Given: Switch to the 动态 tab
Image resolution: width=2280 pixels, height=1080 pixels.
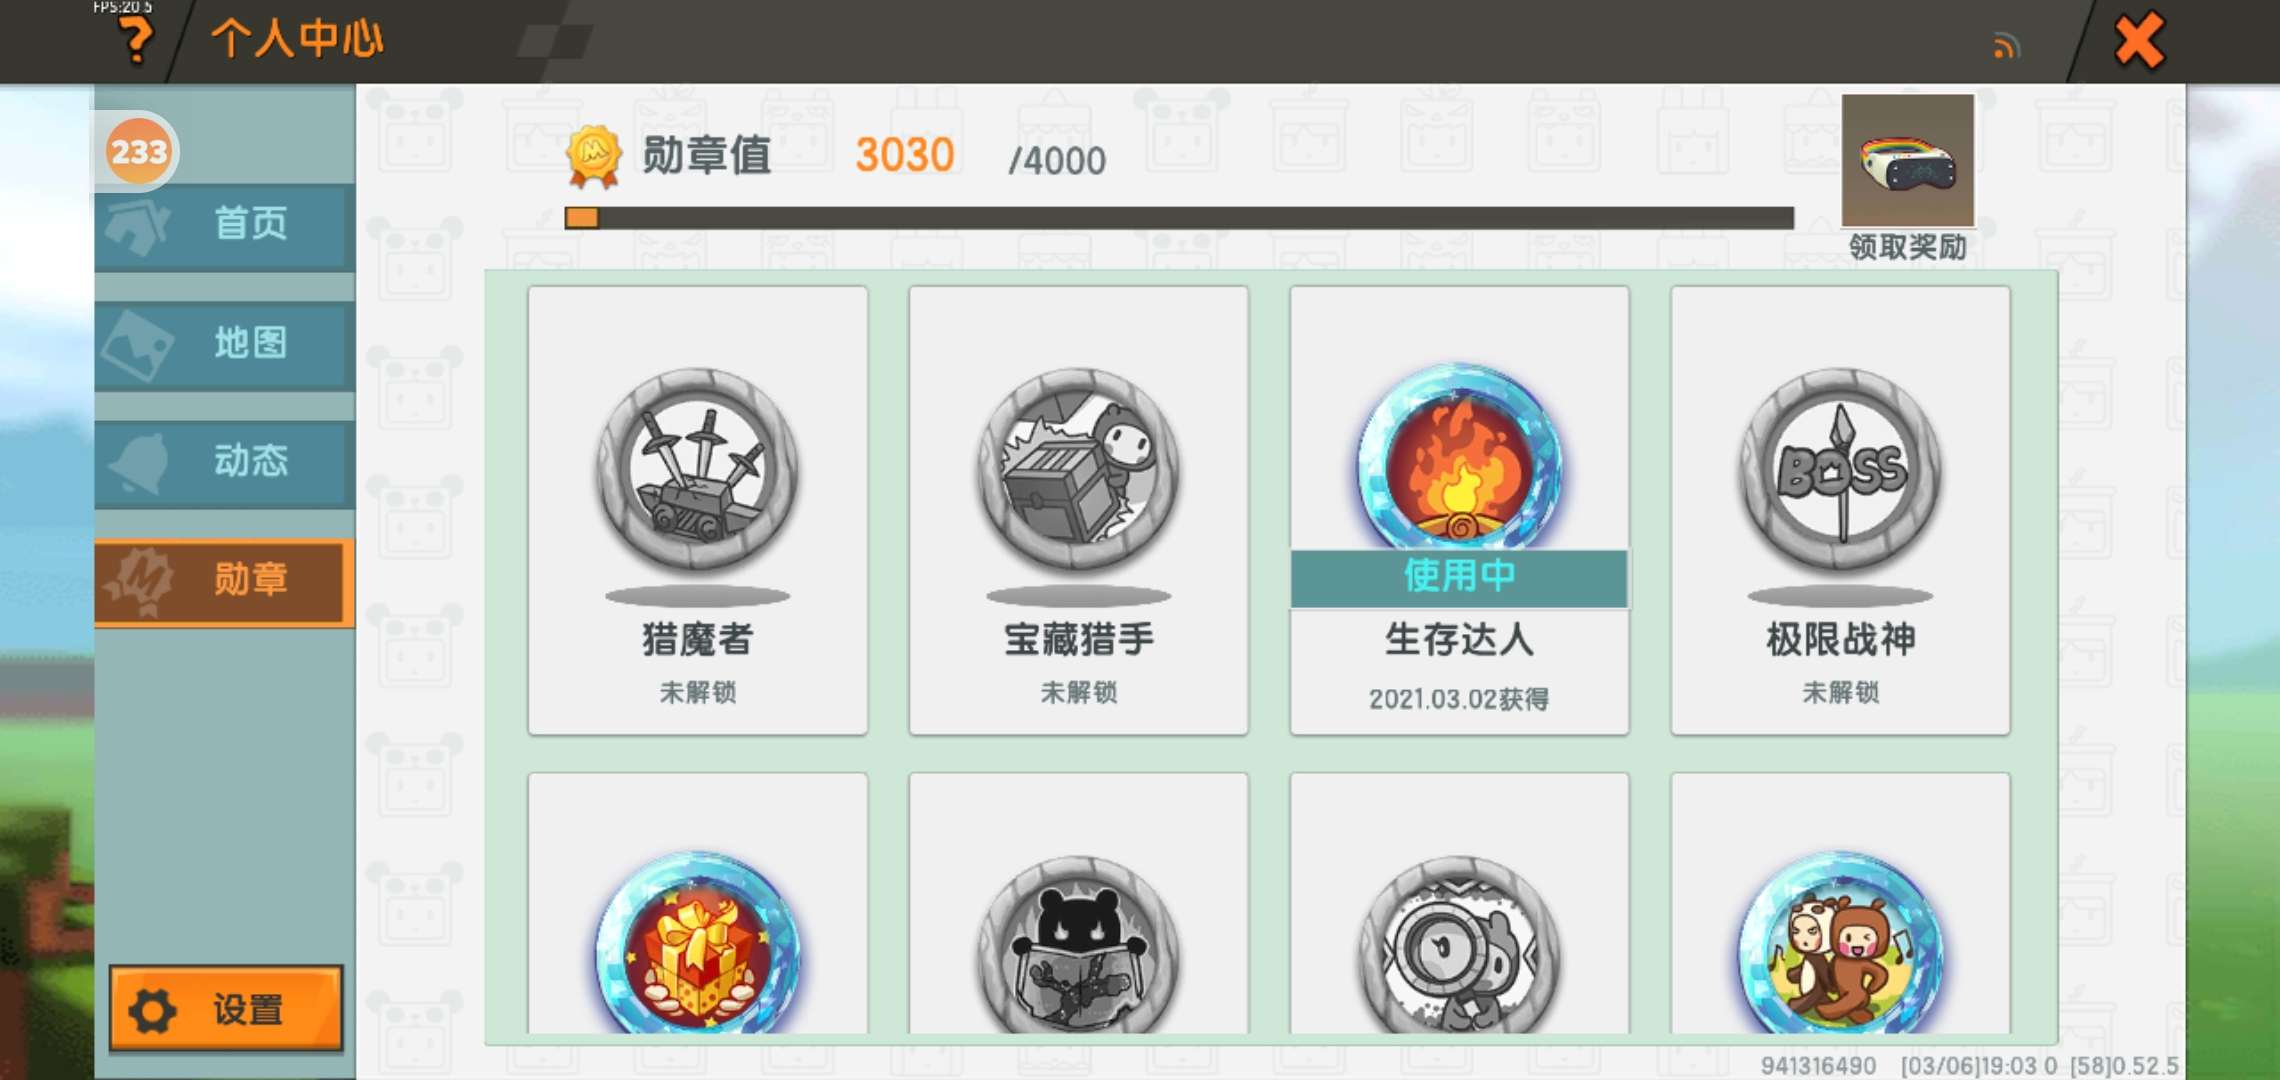Looking at the screenshot, I should click(224, 463).
